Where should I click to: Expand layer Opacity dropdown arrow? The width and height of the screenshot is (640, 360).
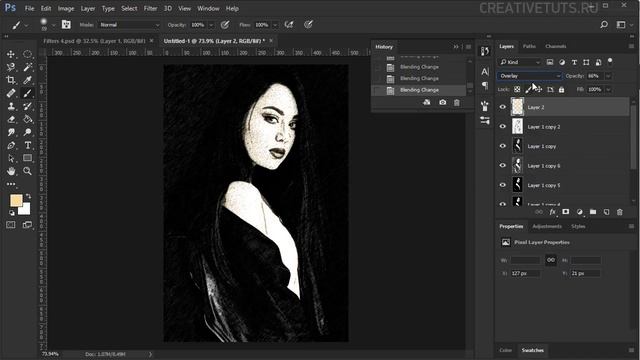click(608, 76)
